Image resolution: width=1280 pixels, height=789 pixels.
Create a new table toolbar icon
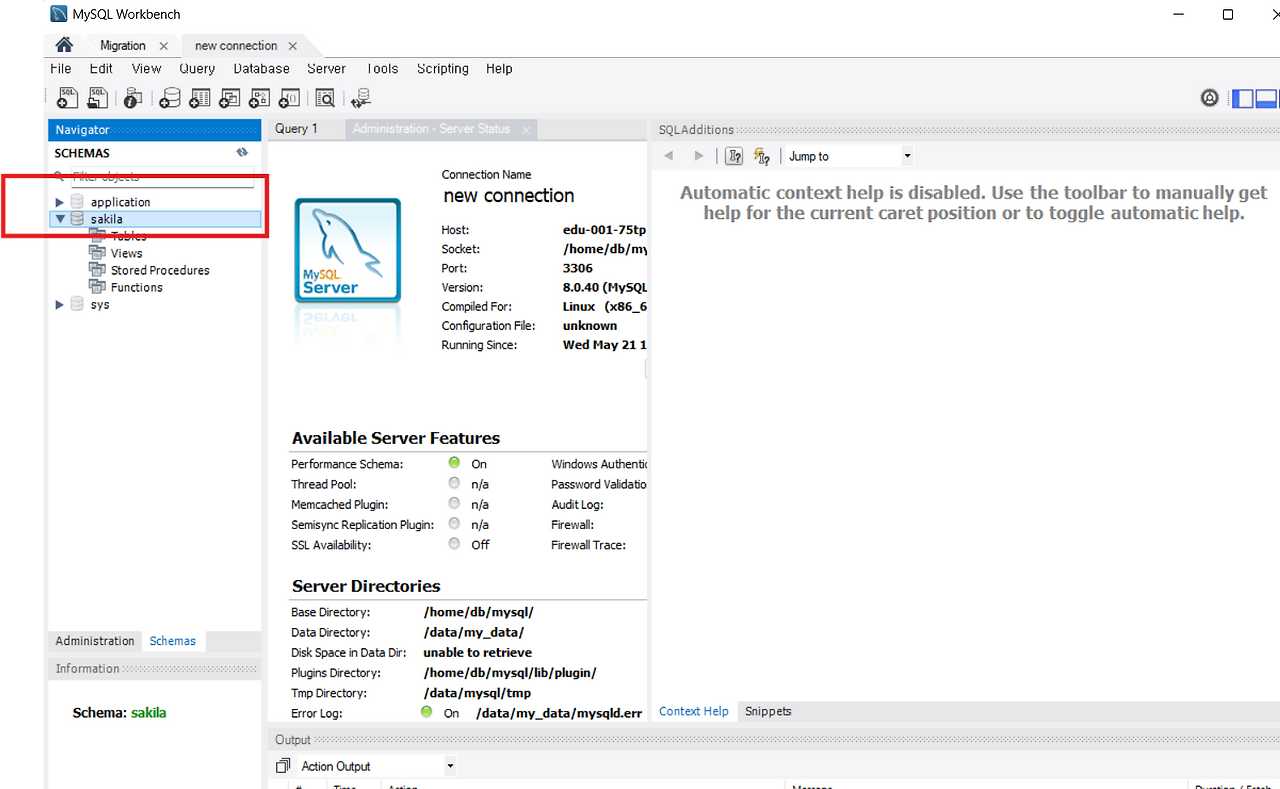[x=200, y=98]
